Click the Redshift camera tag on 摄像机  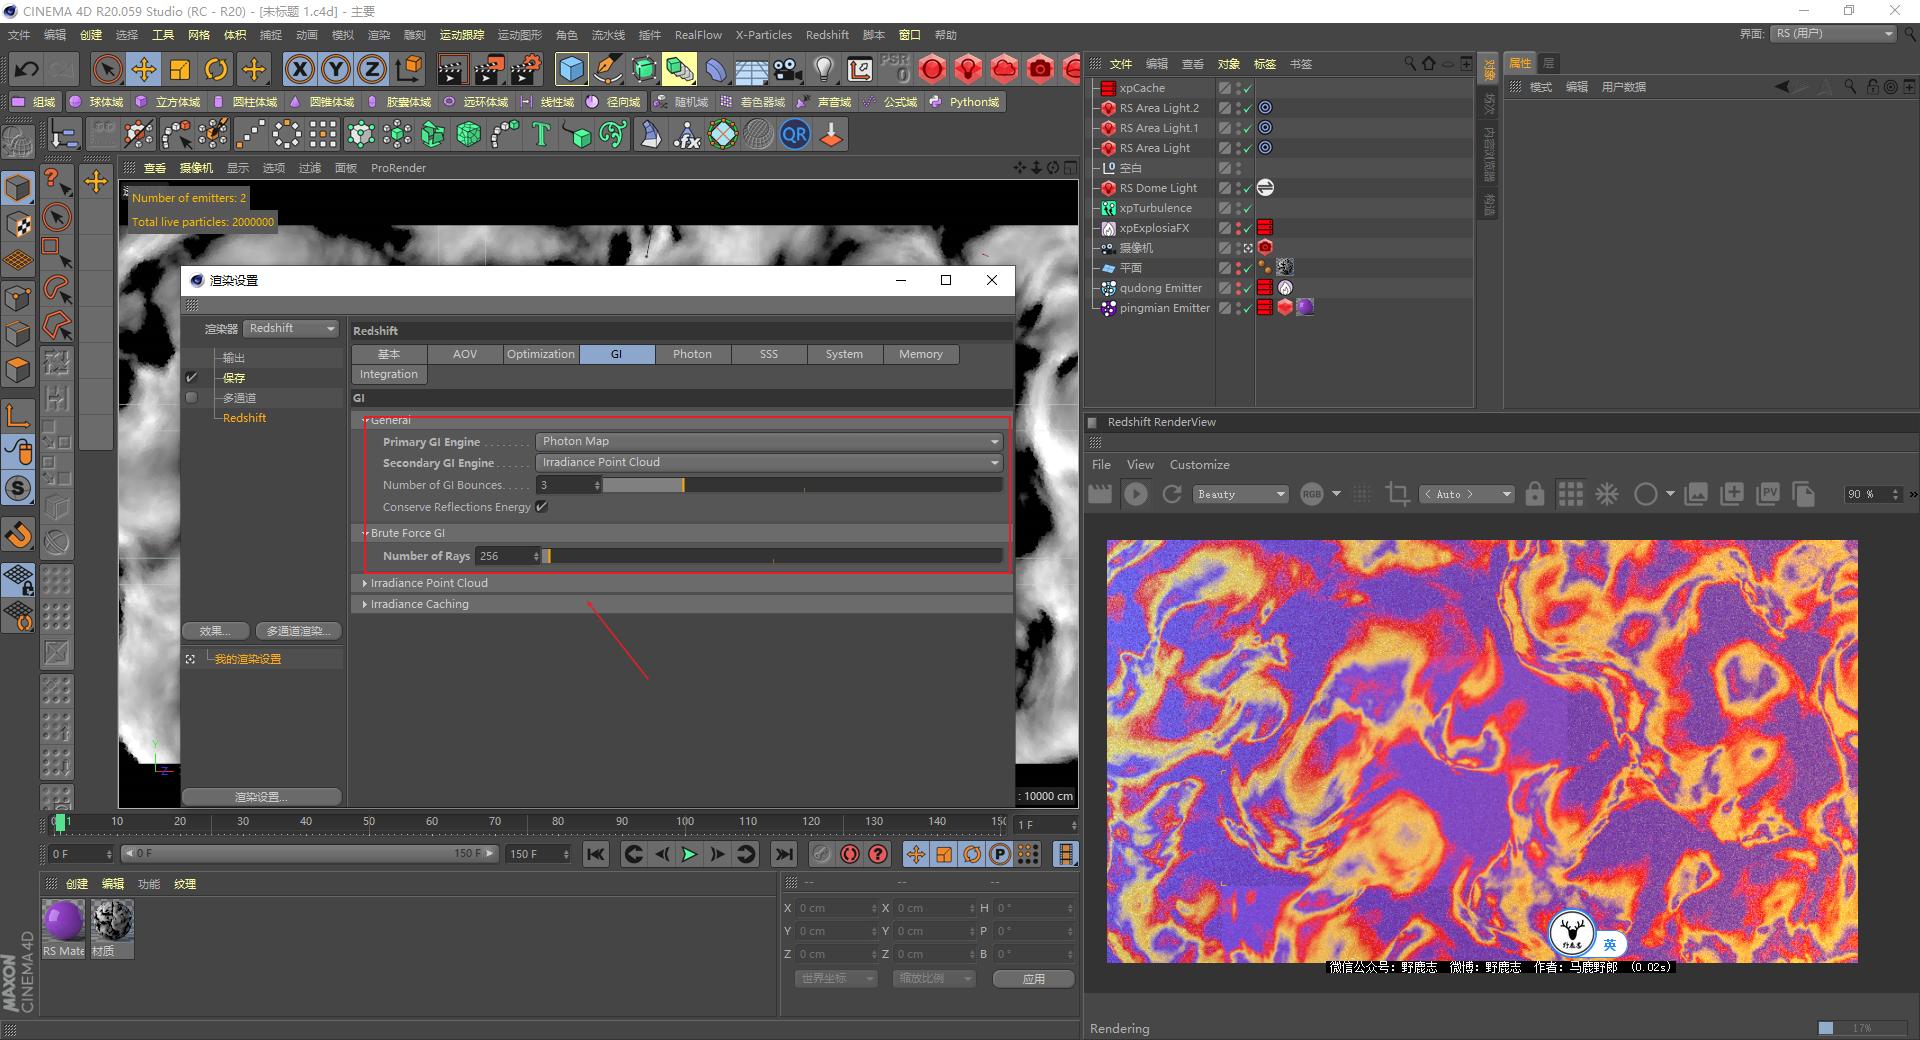(1265, 247)
